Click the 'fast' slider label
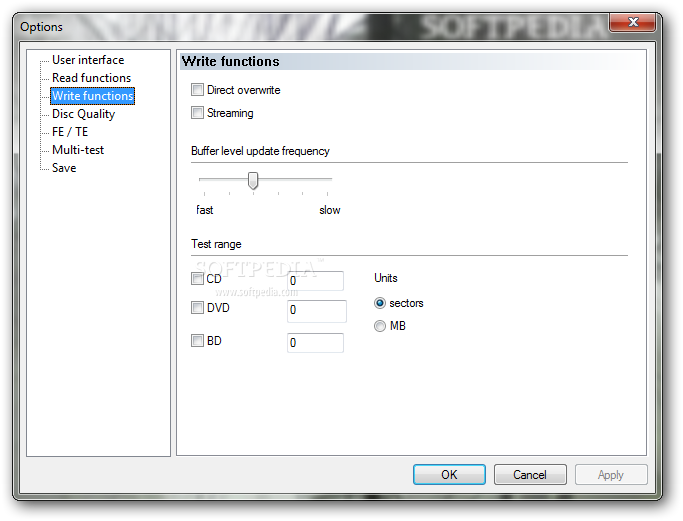Viewport: 683px width, 521px height. click(204, 210)
